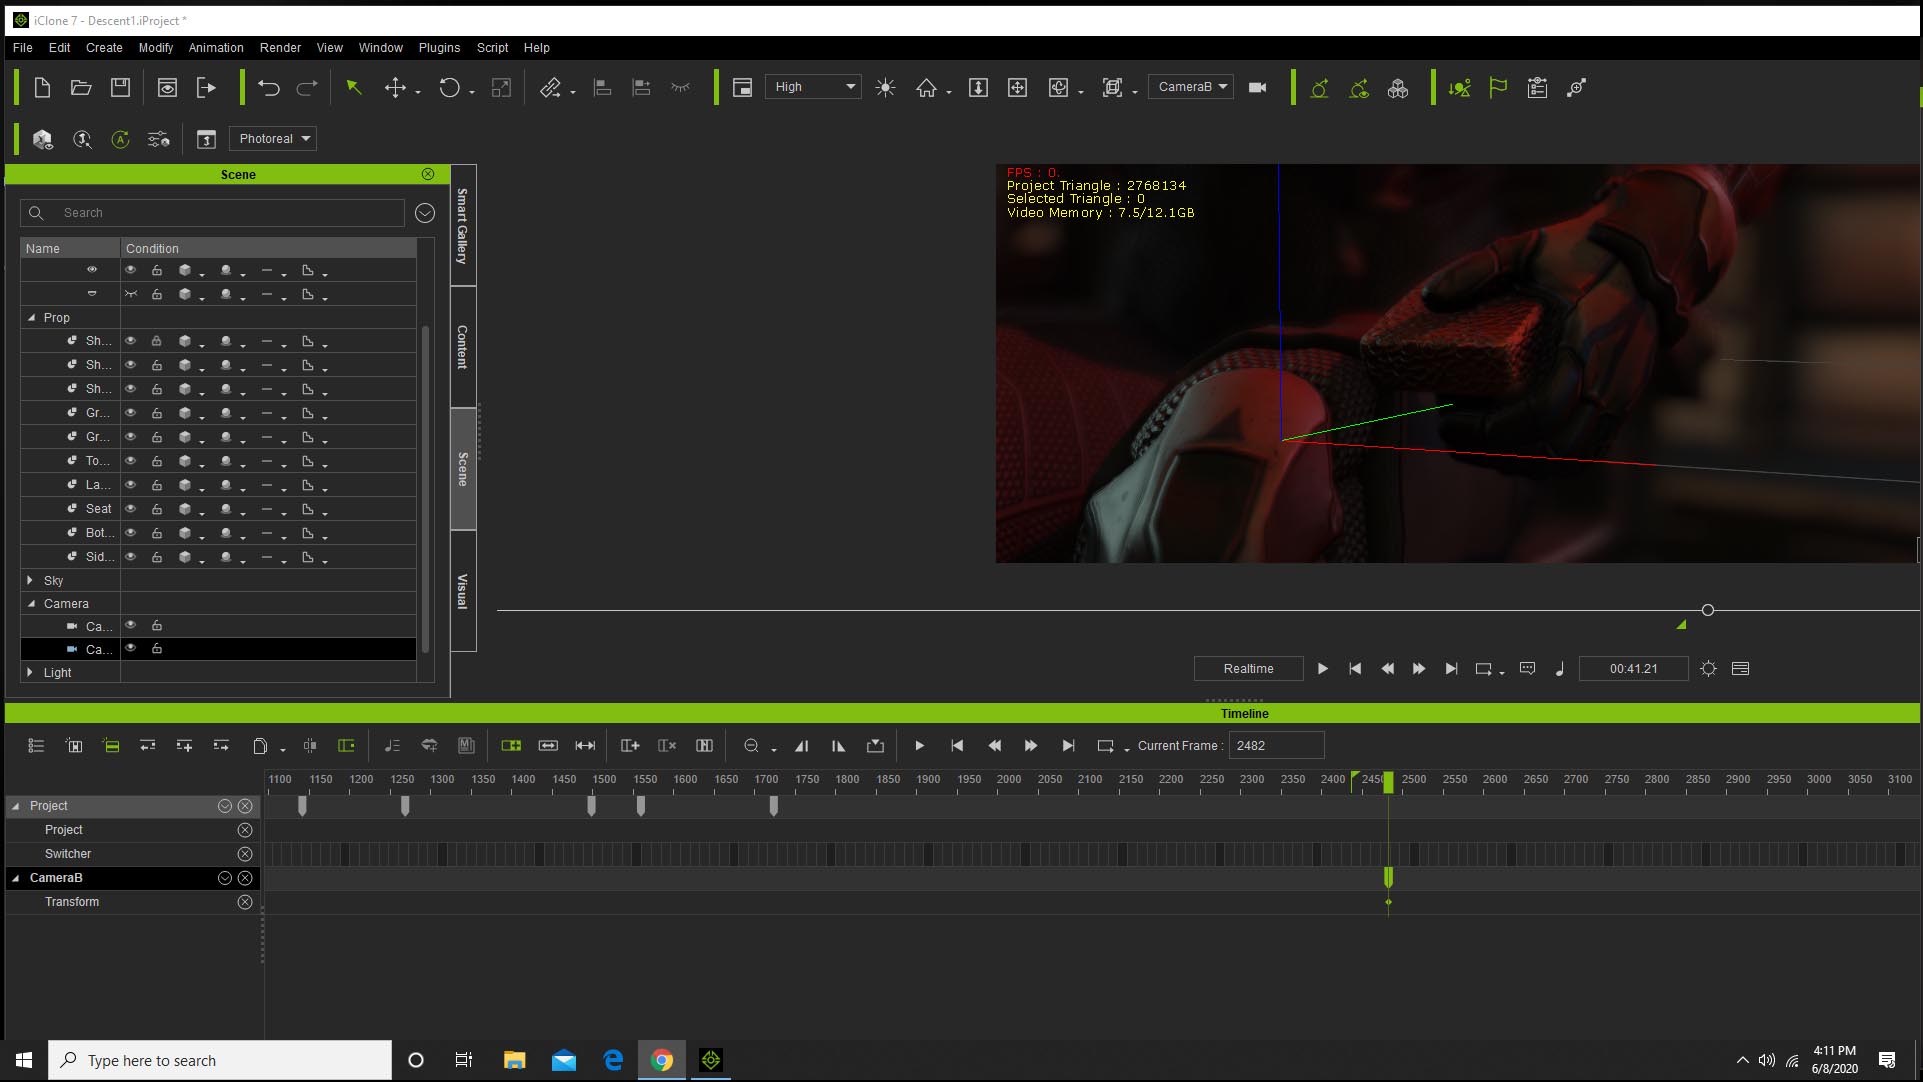Toggle lock on Seat prop row
Viewport: 1923px width, 1082px height.
(x=157, y=509)
